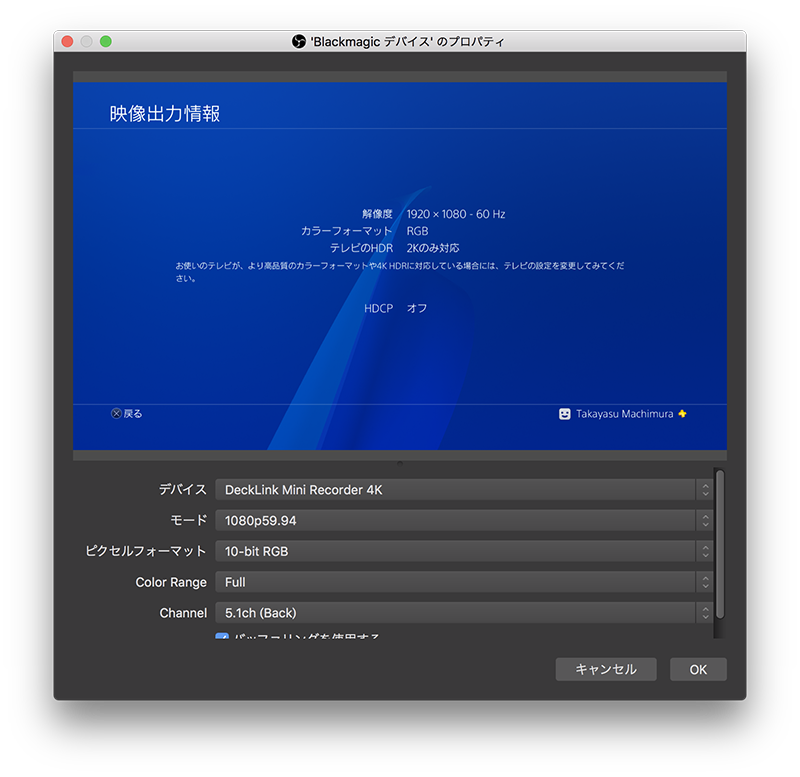Close the properties window with red button
Image resolution: width=800 pixels, height=777 pixels.
67,41
